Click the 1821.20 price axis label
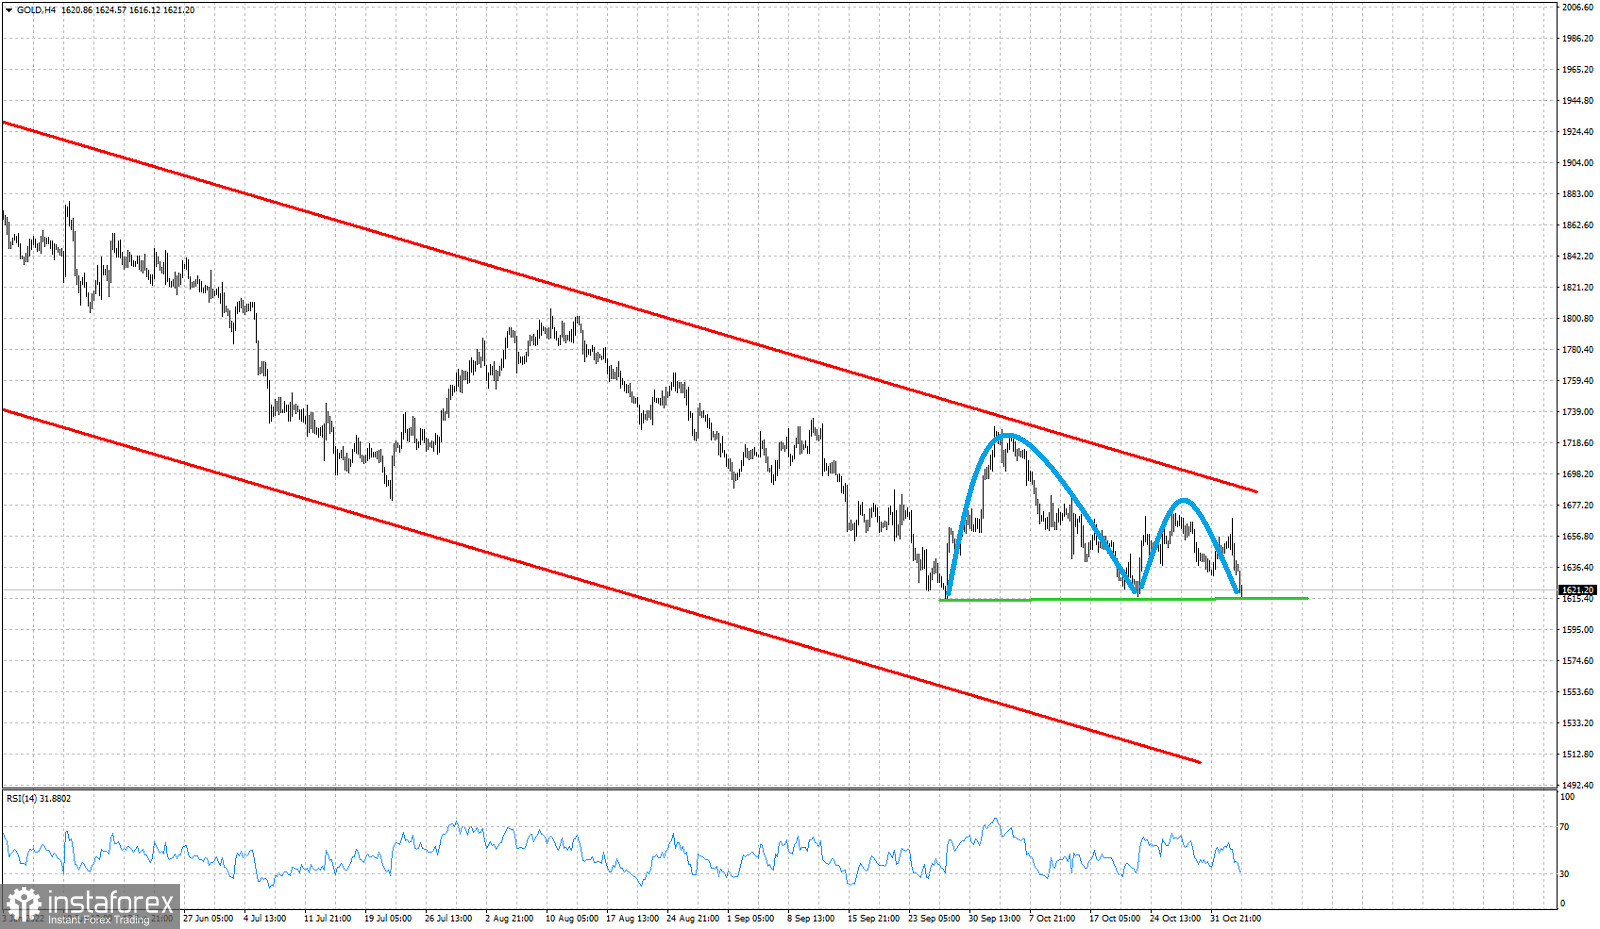1600x929 pixels. (1578, 287)
